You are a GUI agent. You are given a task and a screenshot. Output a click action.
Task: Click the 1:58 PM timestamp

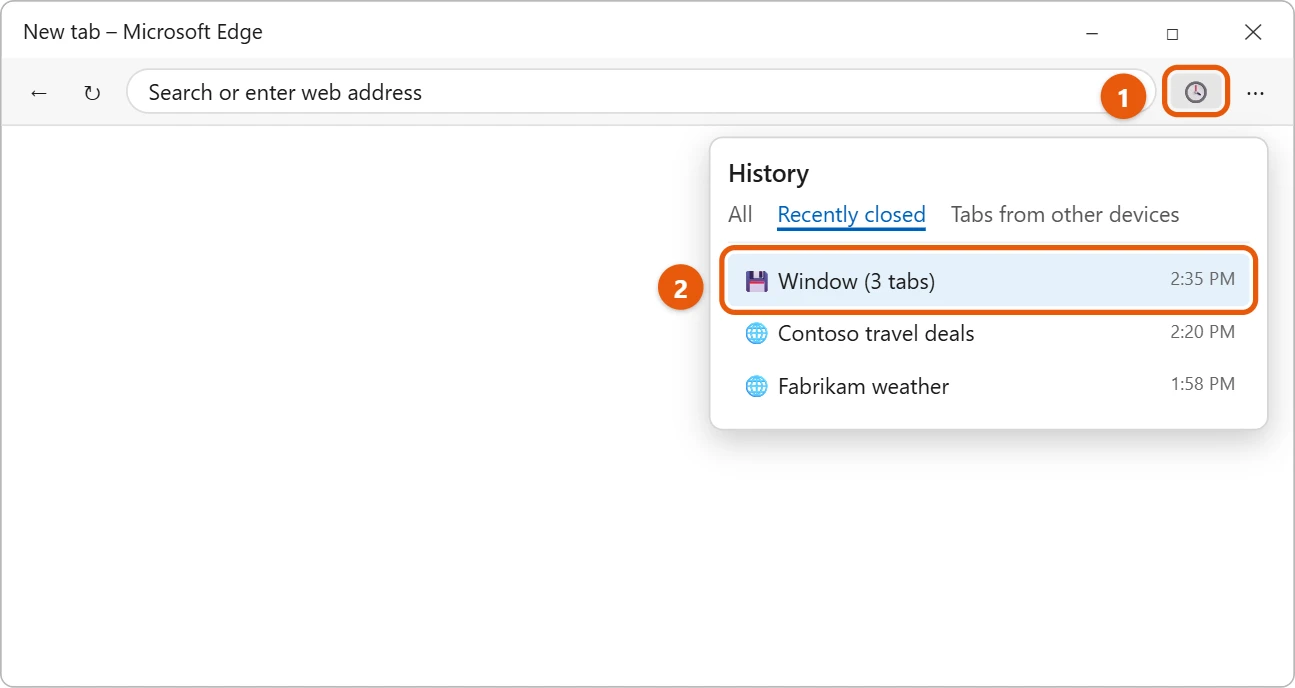coord(1202,383)
